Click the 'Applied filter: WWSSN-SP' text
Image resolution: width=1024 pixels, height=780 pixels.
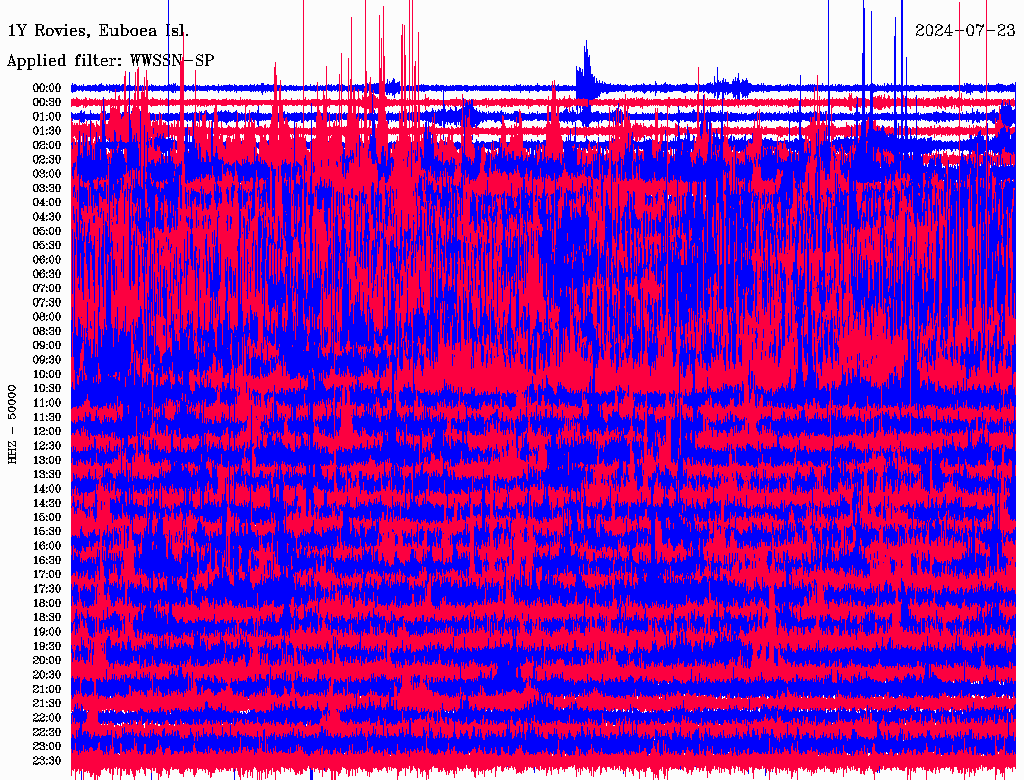click(x=110, y=61)
